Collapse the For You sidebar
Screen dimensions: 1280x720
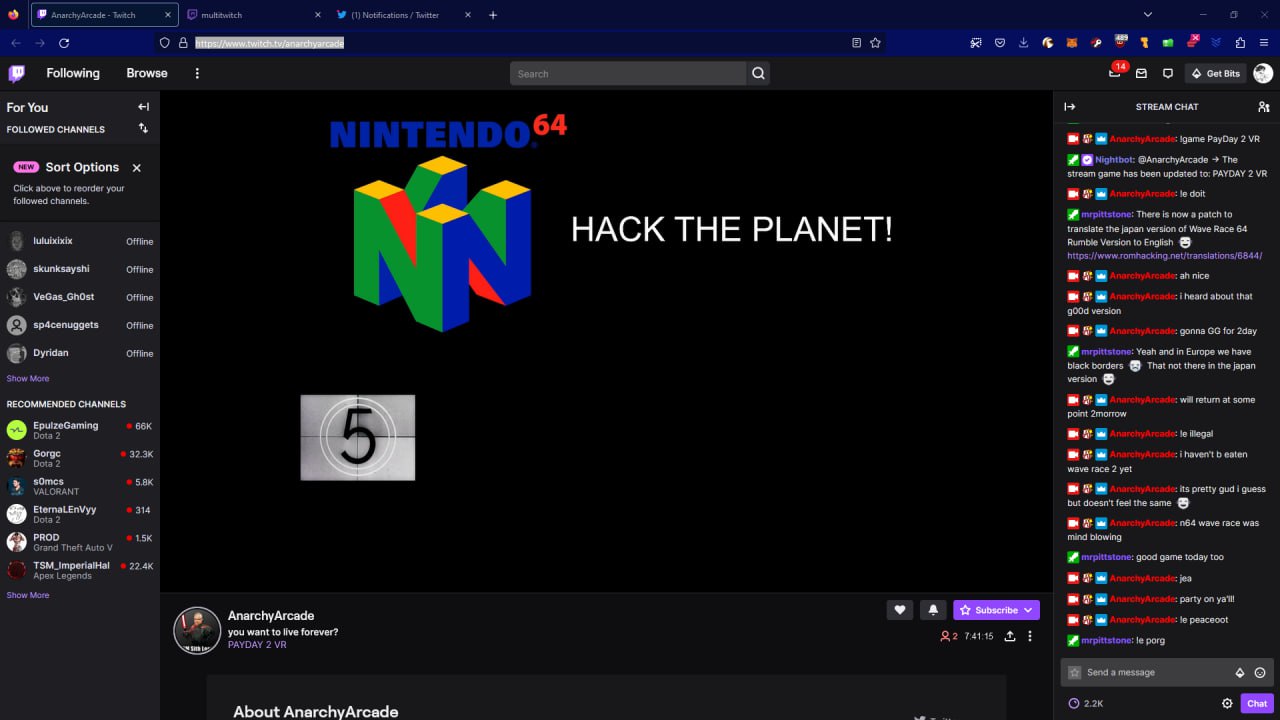tap(143, 107)
